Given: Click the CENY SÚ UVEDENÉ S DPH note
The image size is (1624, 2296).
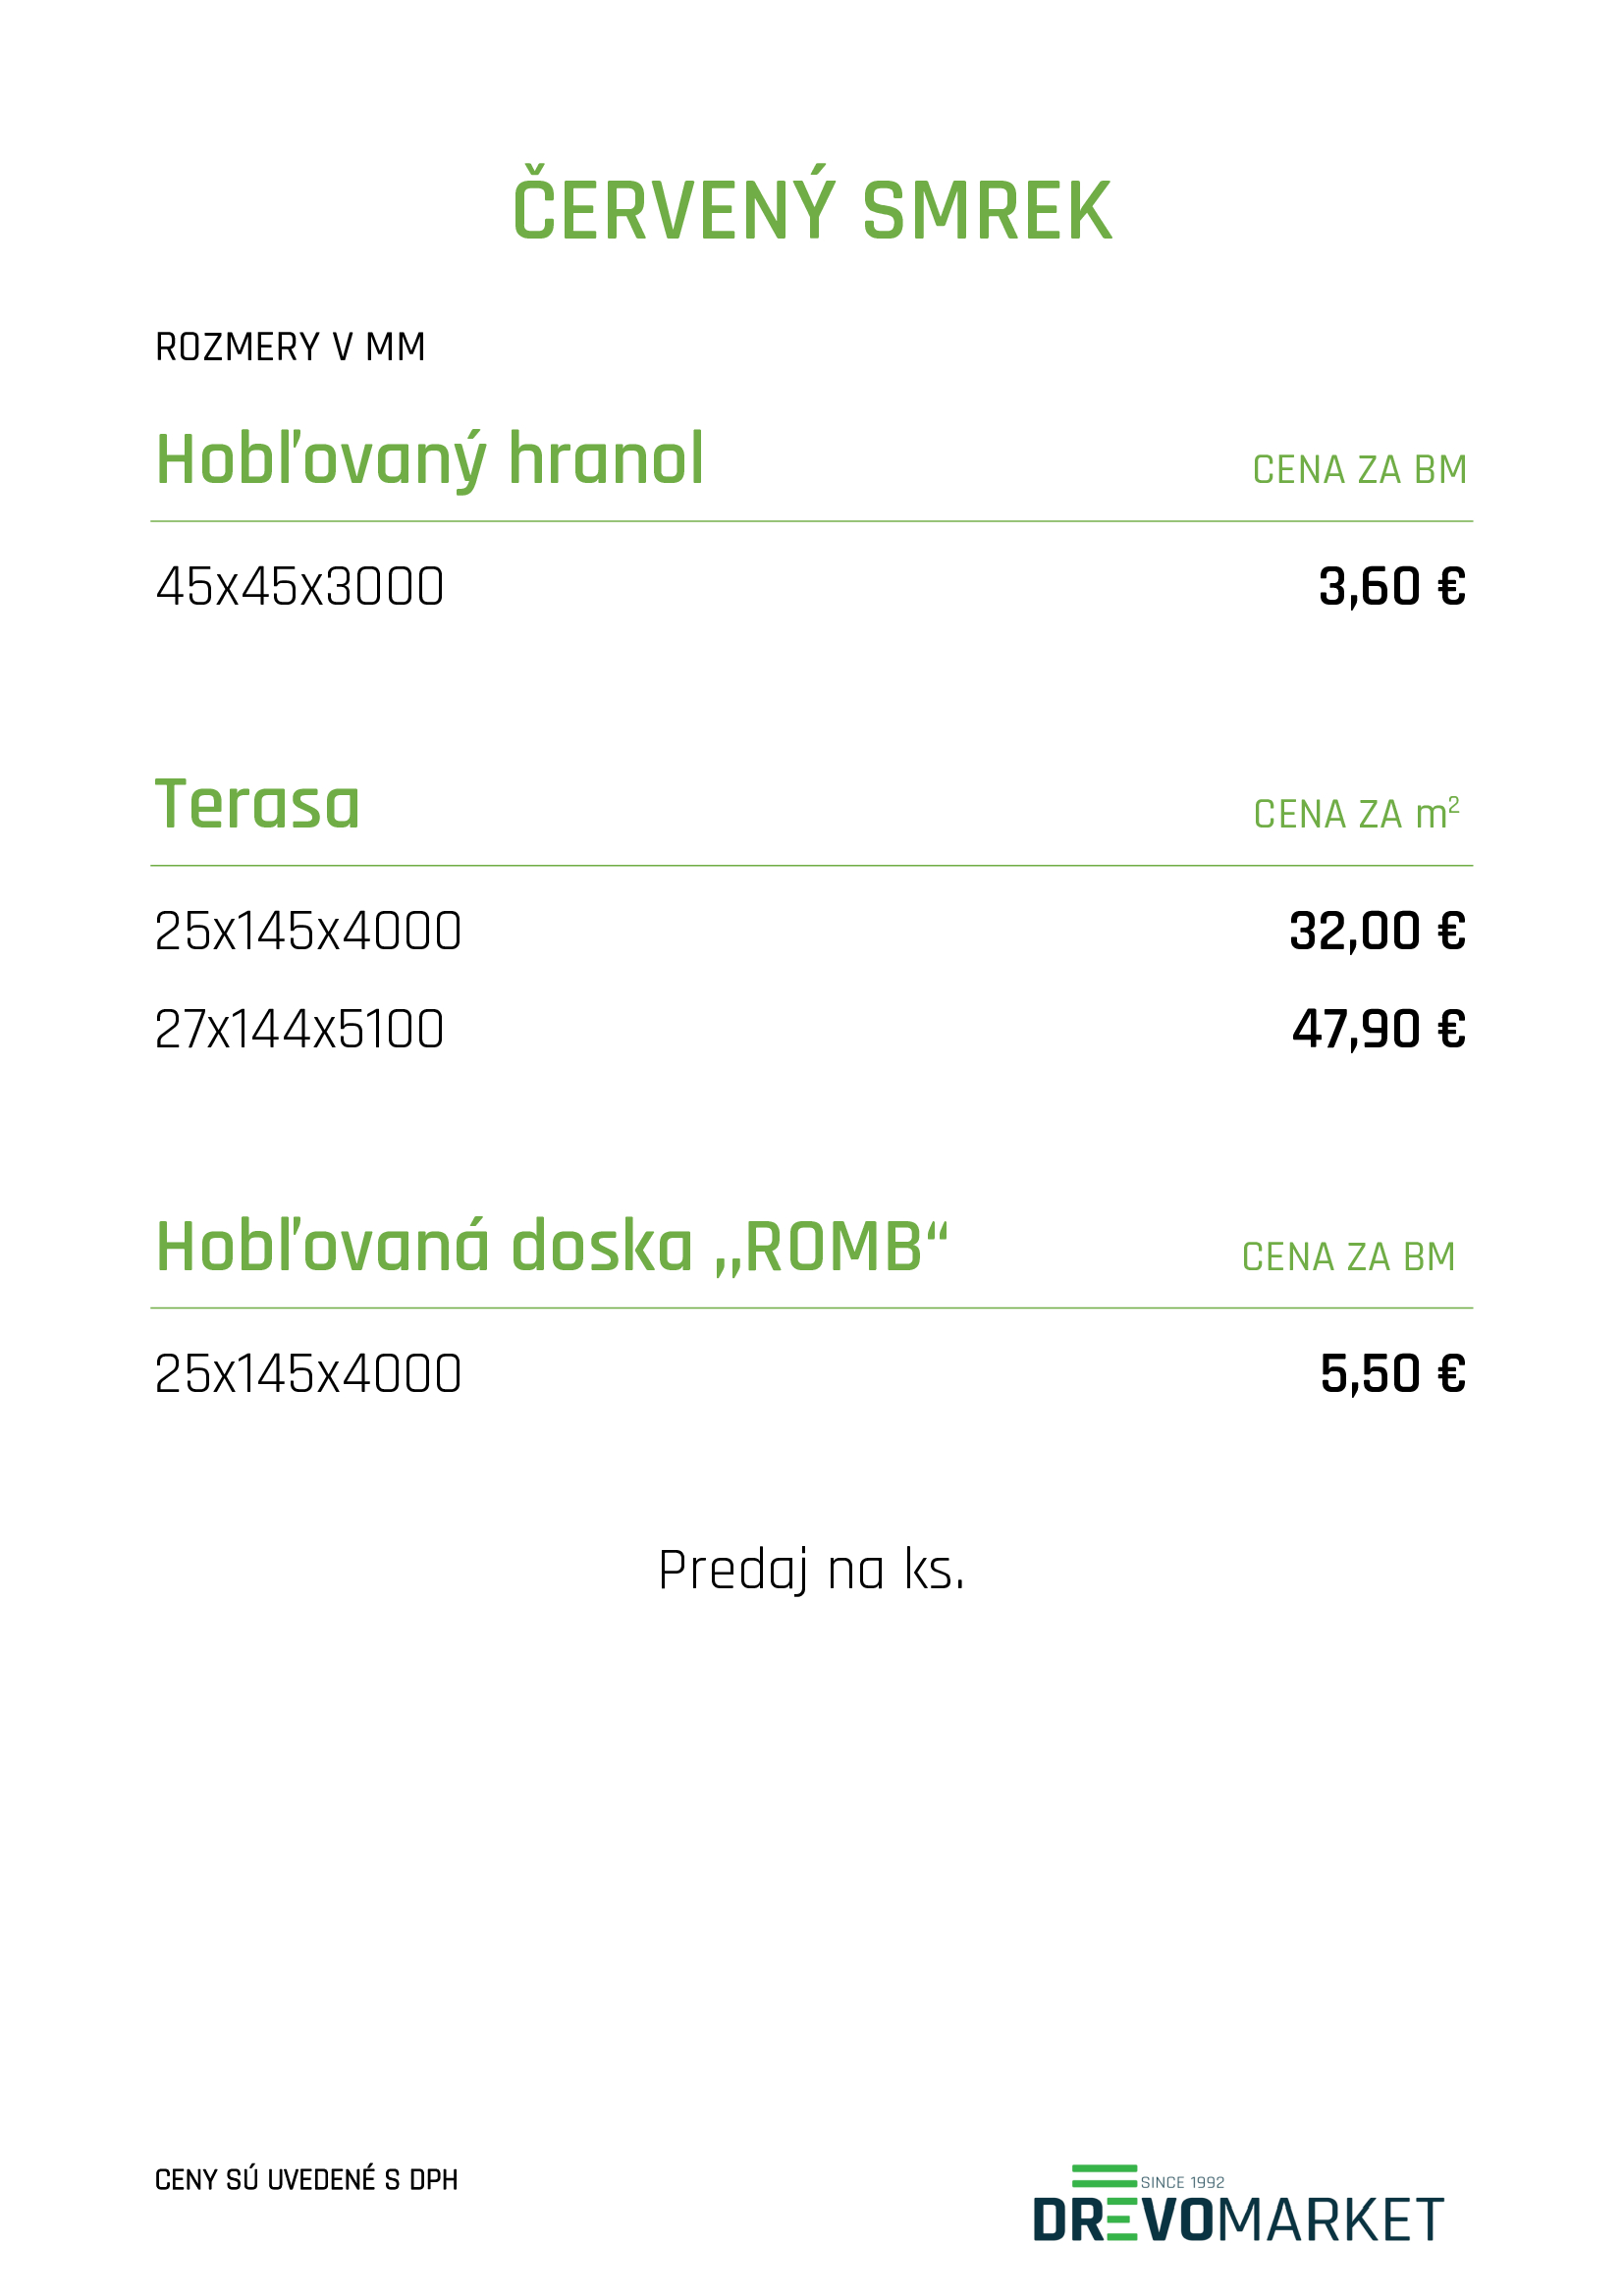Looking at the screenshot, I should 306,2181.
